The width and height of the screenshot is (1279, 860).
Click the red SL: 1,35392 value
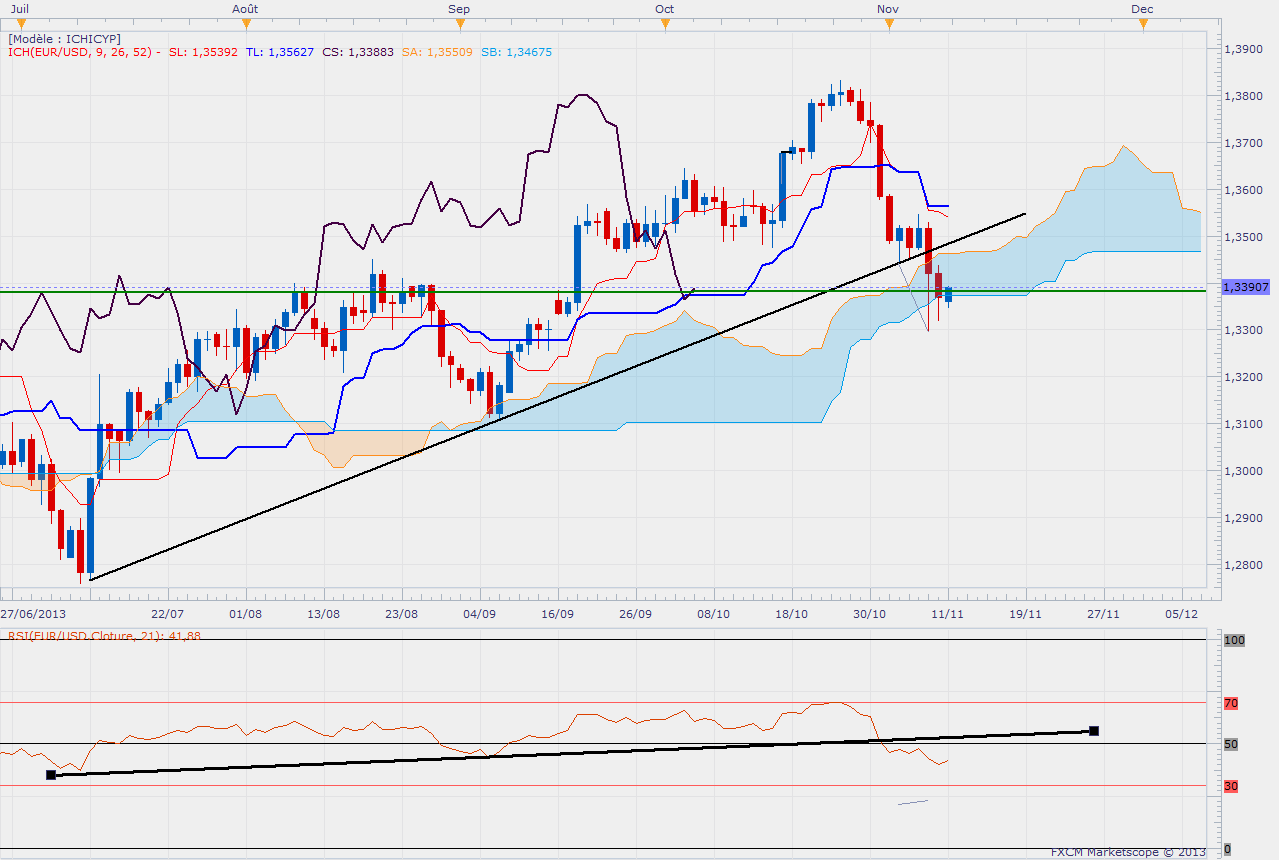click(203, 52)
